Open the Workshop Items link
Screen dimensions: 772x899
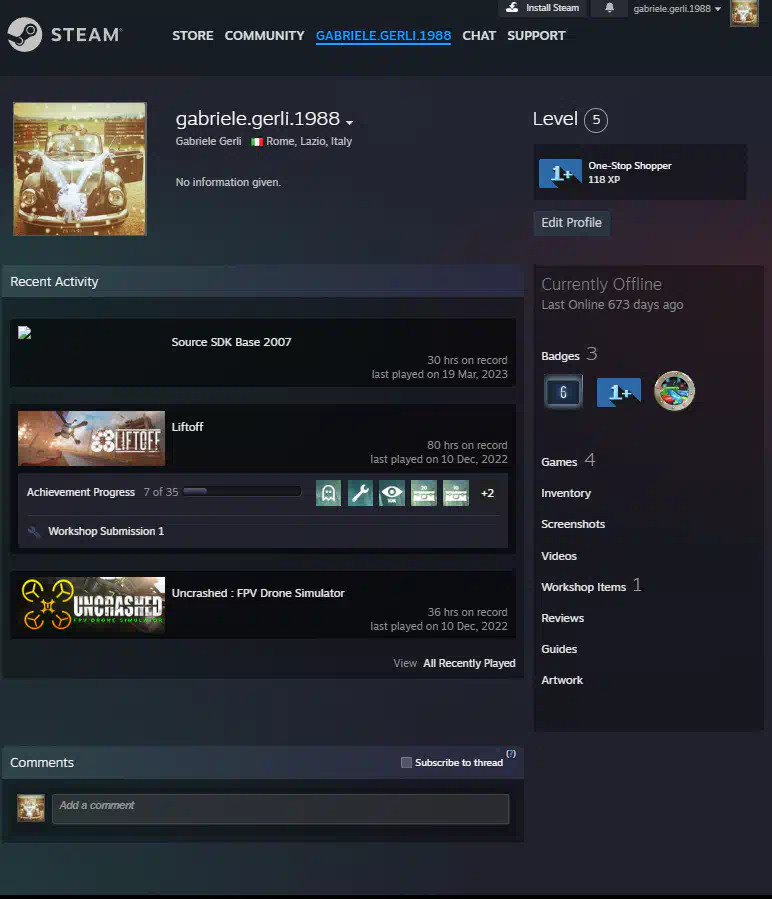(583, 587)
